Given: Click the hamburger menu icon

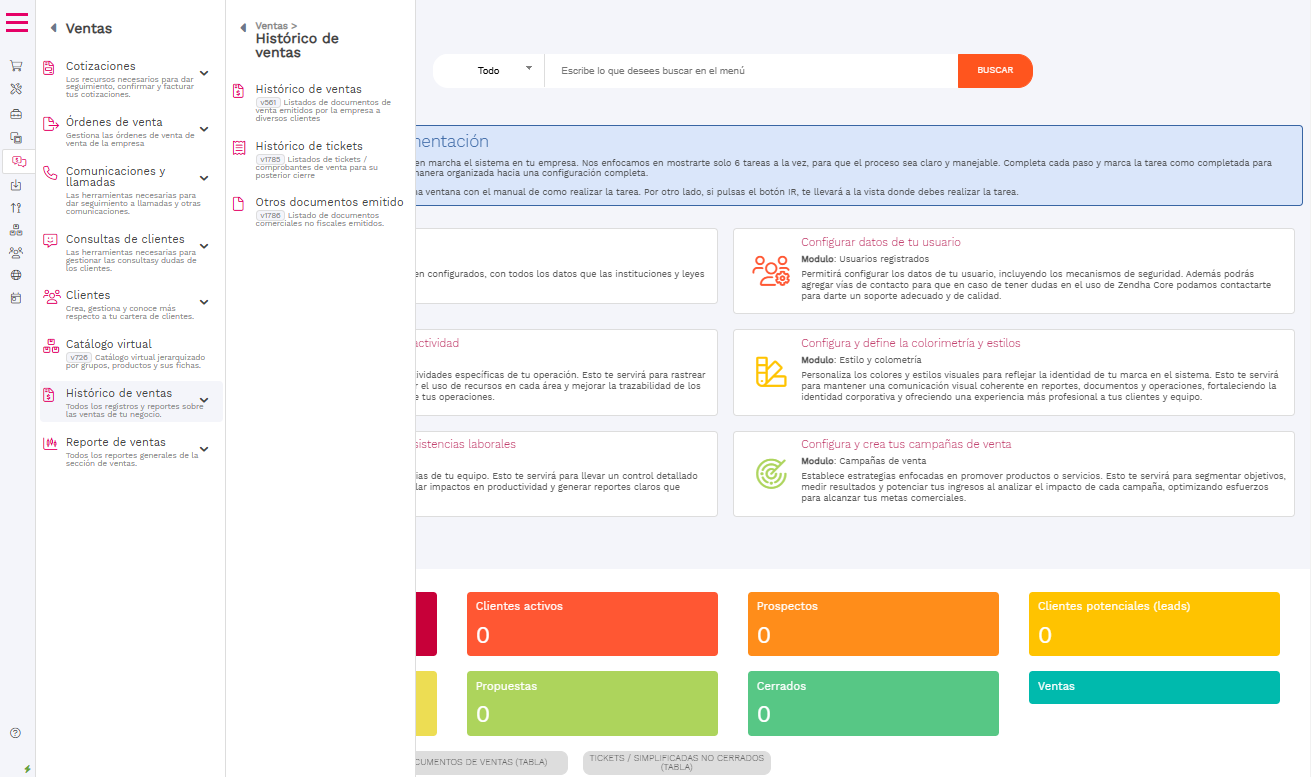Looking at the screenshot, I should [17, 22].
